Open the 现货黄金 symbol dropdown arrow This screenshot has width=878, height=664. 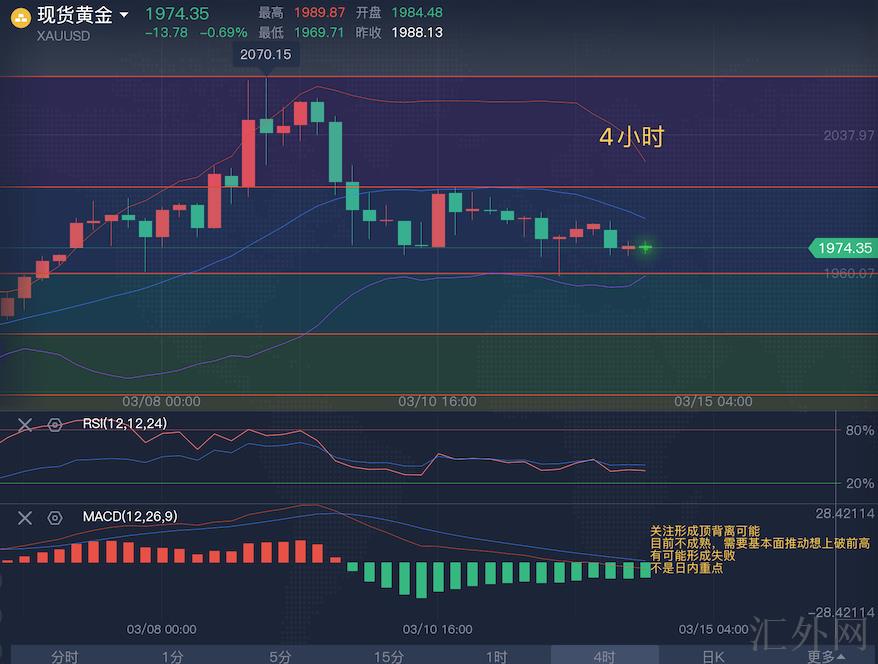click(123, 15)
